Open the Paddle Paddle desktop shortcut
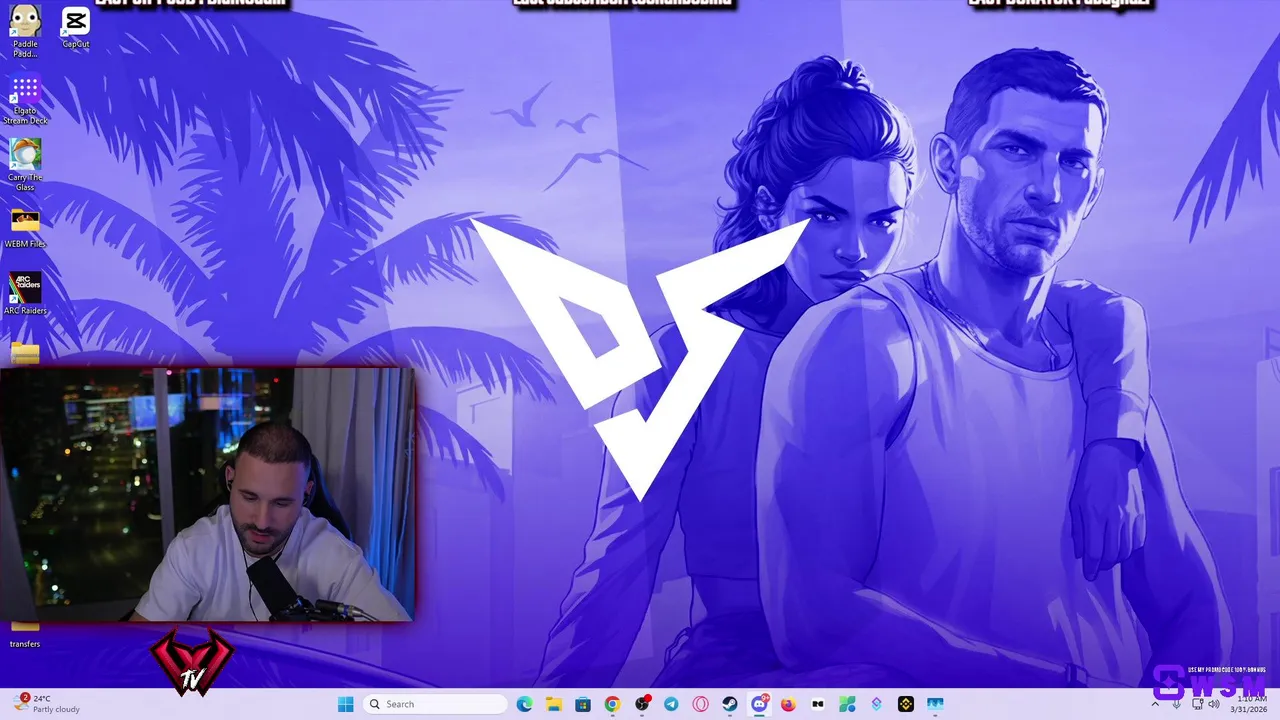 [25, 30]
